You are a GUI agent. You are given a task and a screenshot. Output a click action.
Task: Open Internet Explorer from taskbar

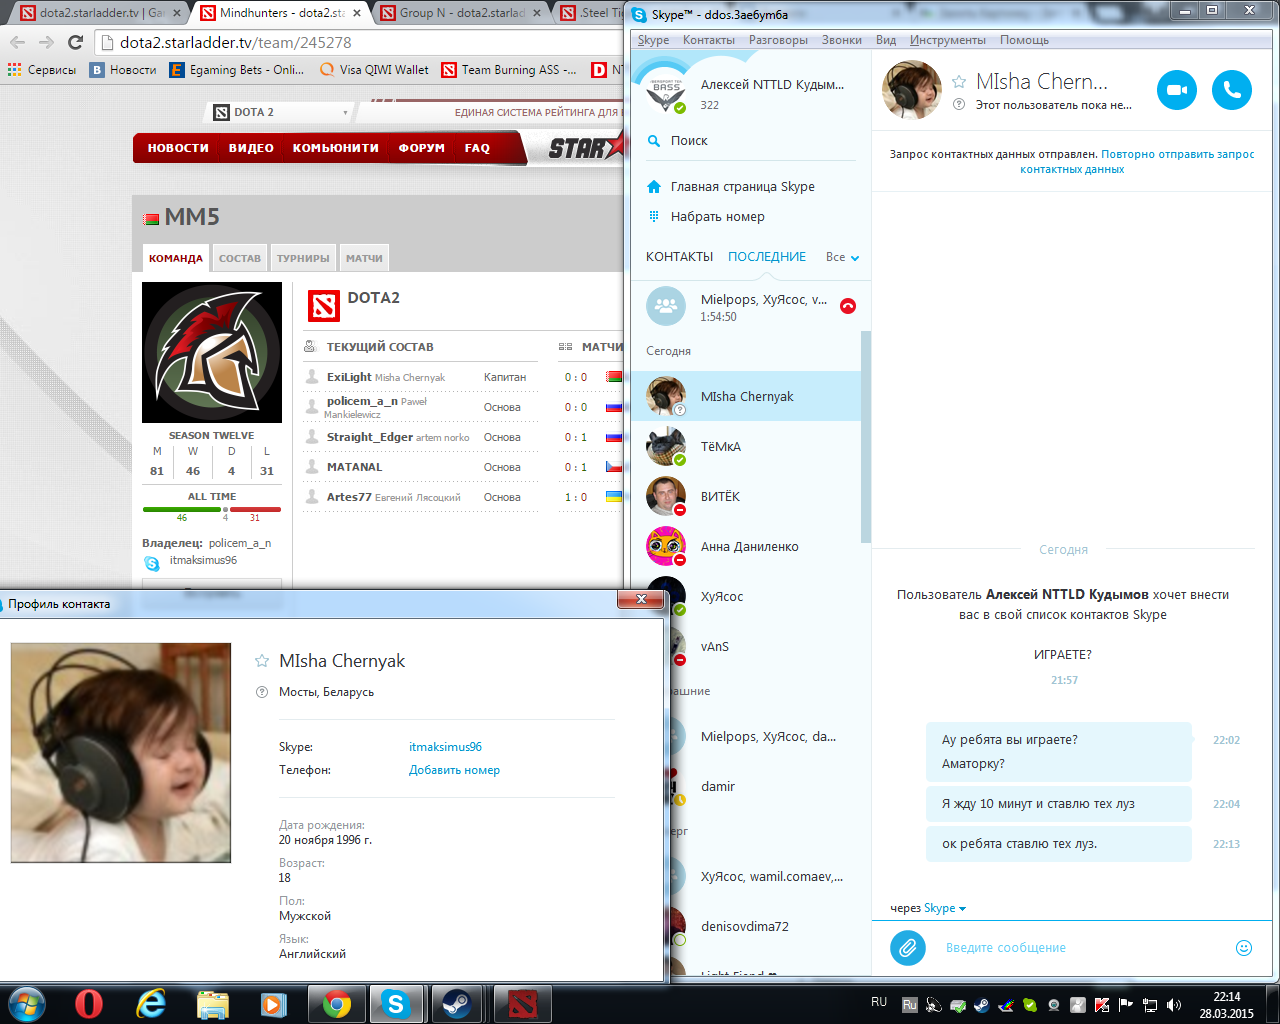point(151,1003)
